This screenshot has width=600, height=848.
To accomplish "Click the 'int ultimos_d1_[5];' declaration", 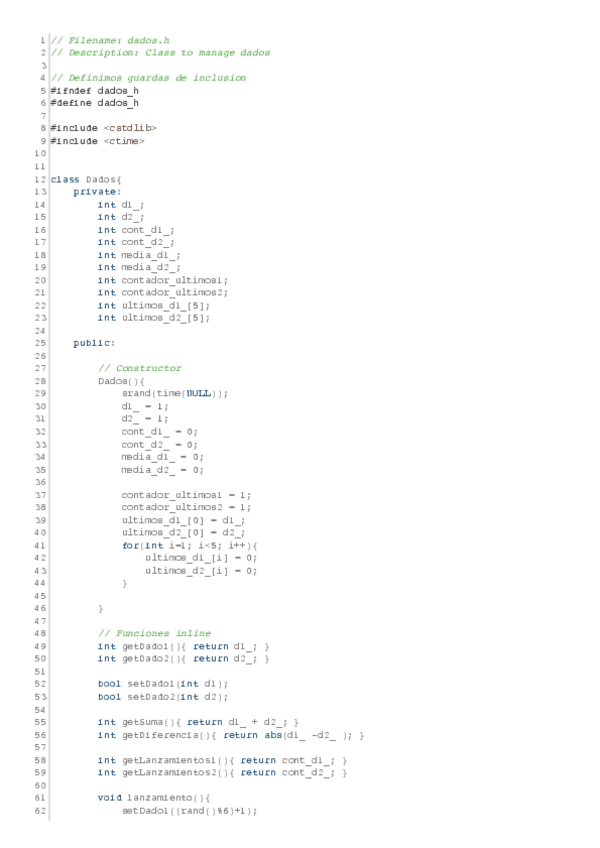I will (x=154, y=306).
